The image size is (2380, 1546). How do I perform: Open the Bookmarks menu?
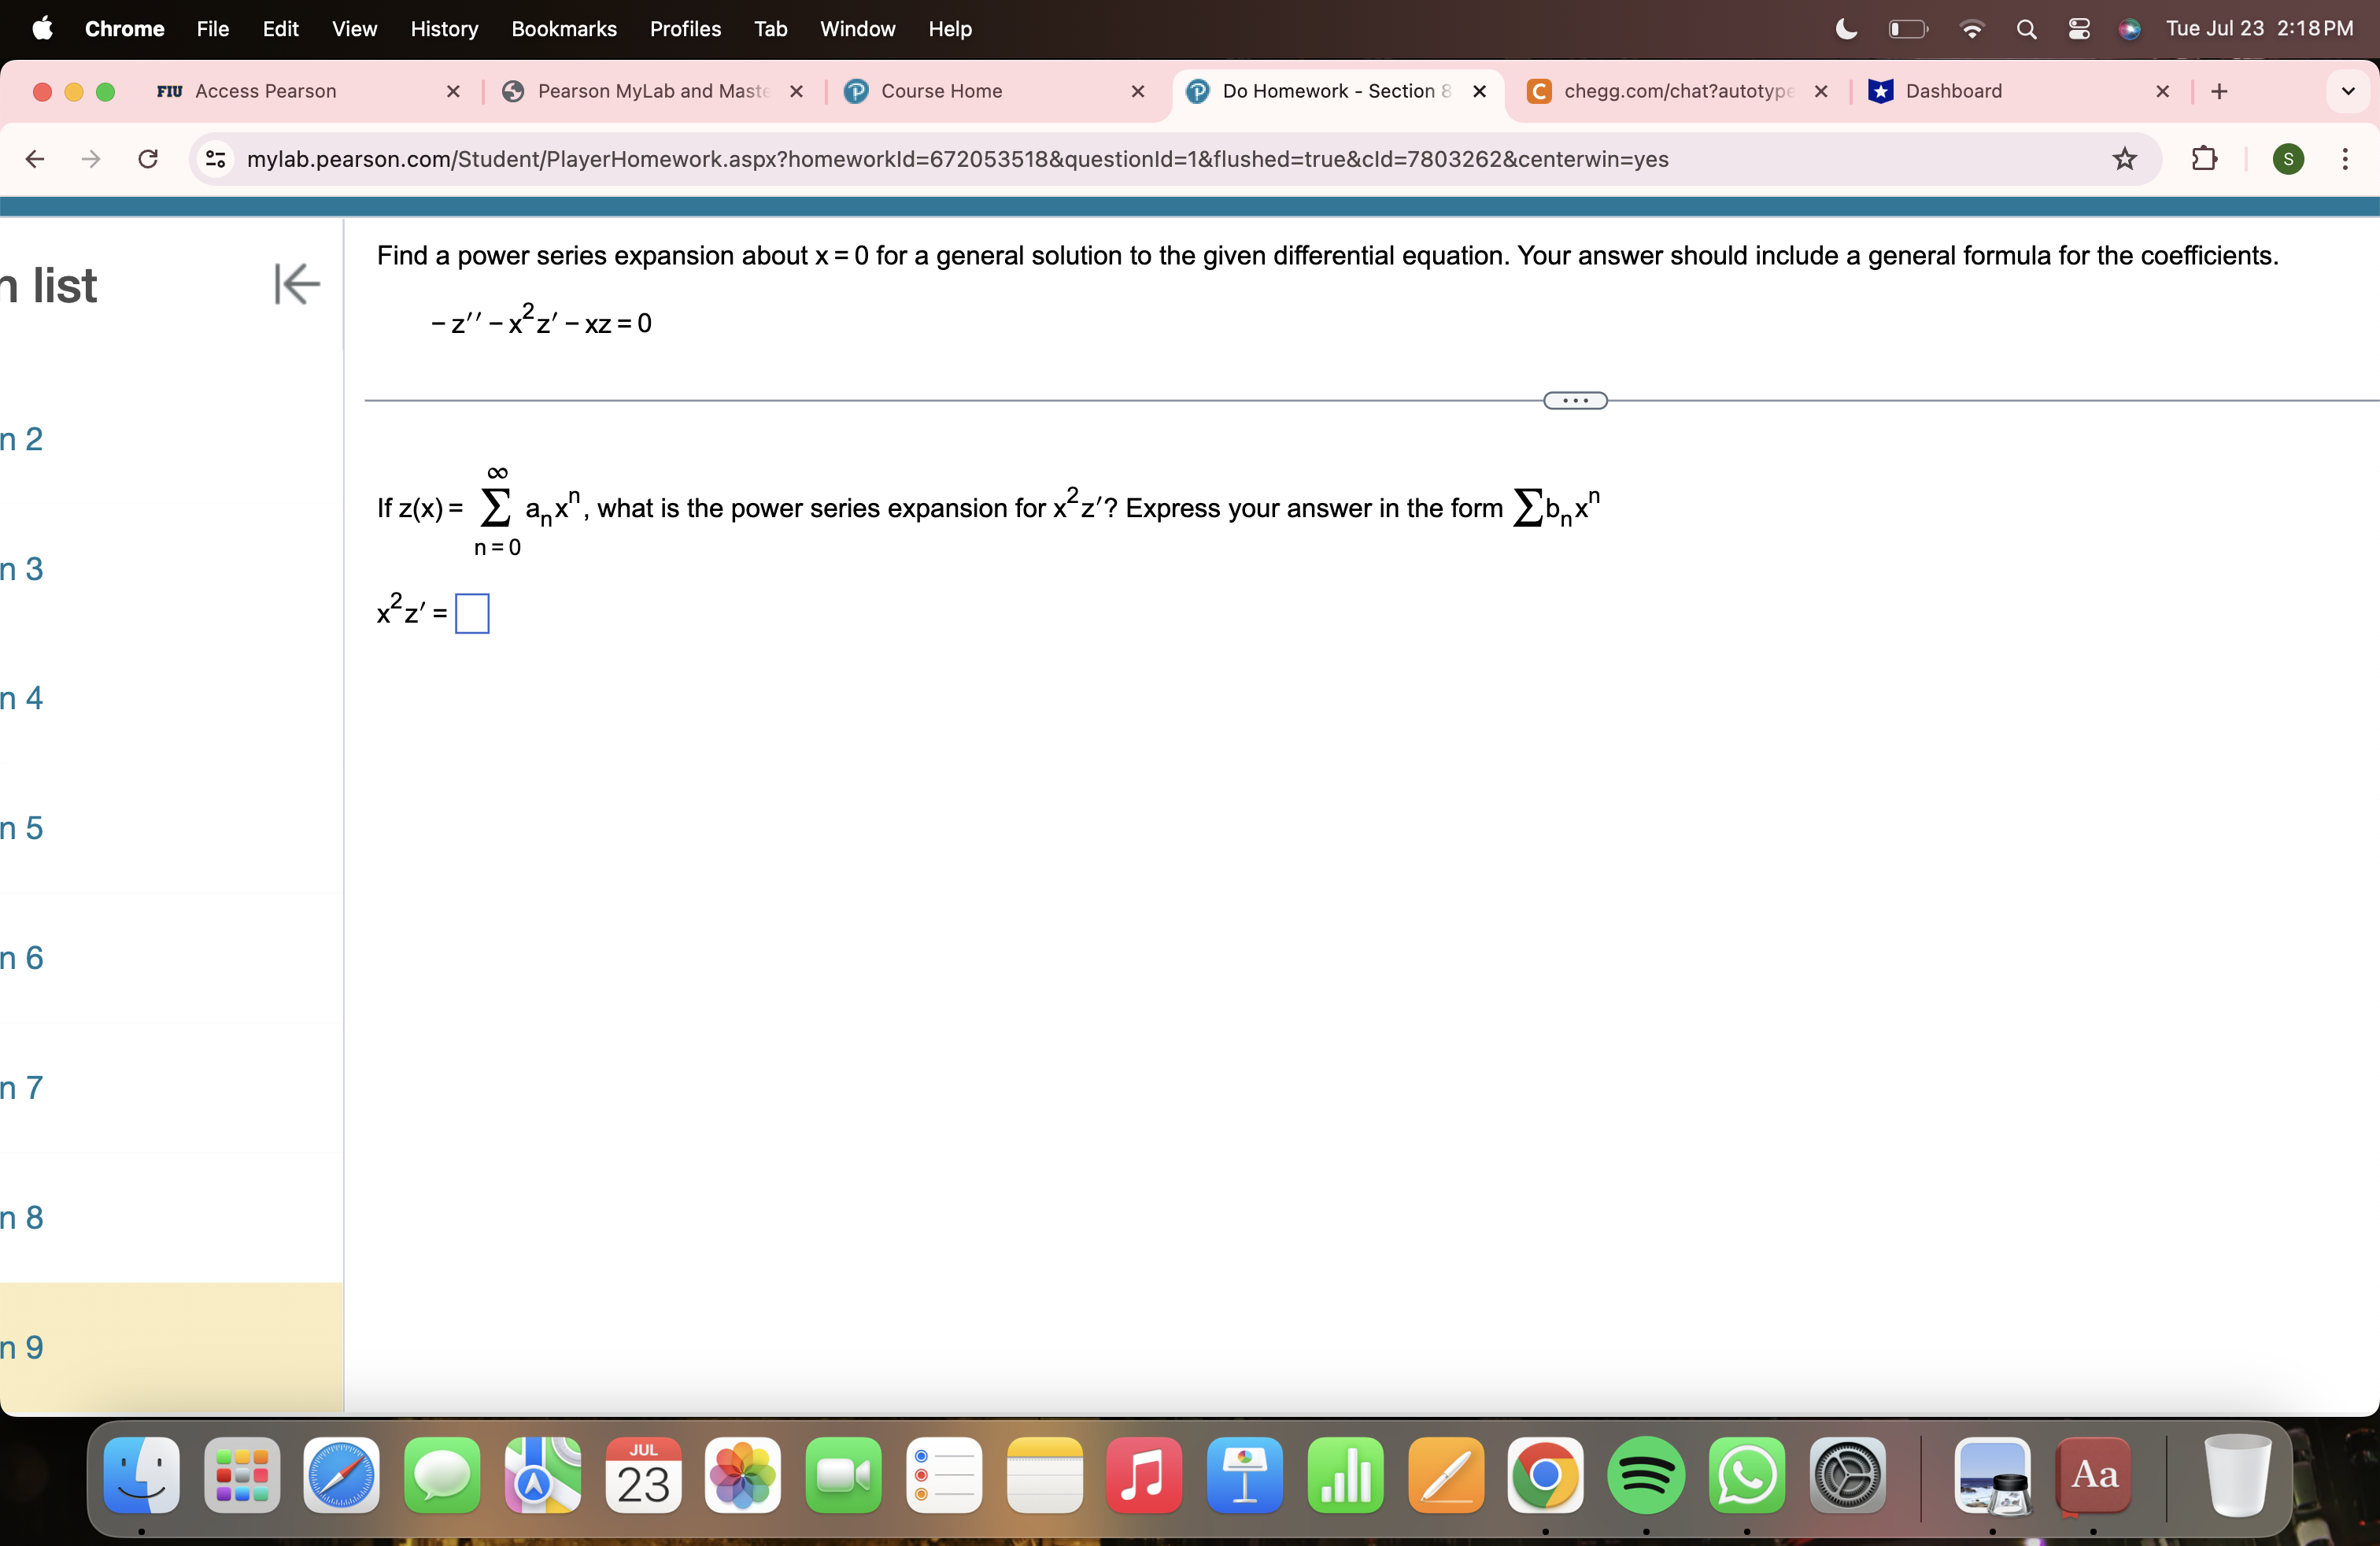pyautogui.click(x=563, y=29)
